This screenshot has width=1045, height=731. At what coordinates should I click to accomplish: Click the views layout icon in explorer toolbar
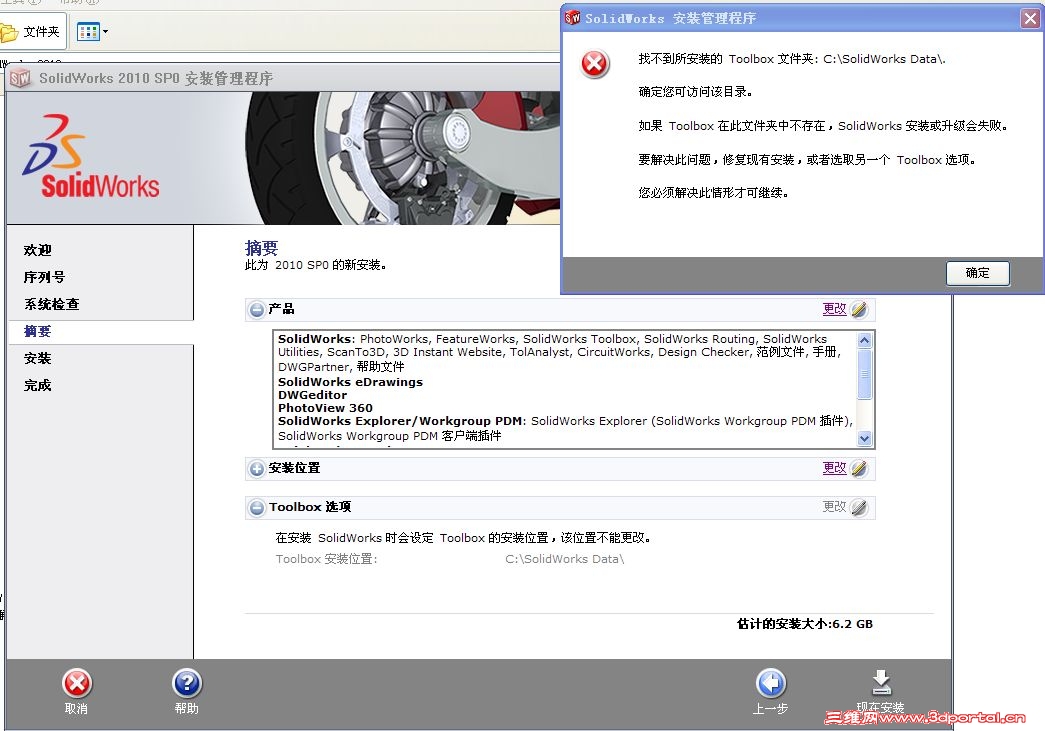tap(88, 31)
